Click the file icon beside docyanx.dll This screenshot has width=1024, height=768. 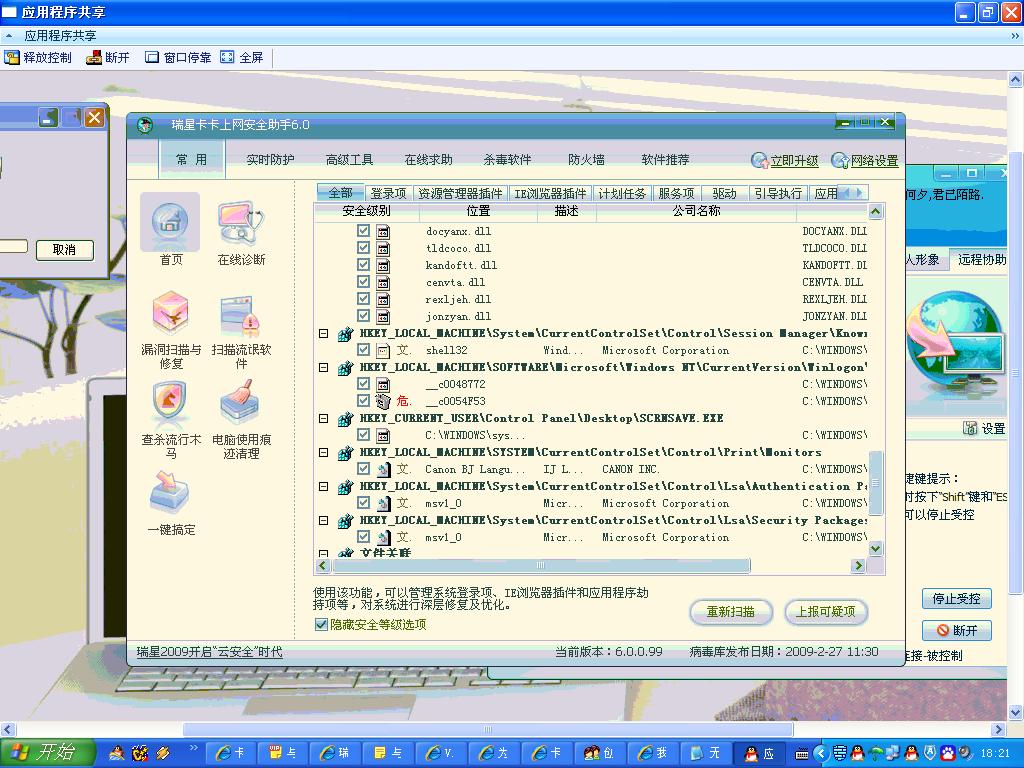click(x=383, y=231)
